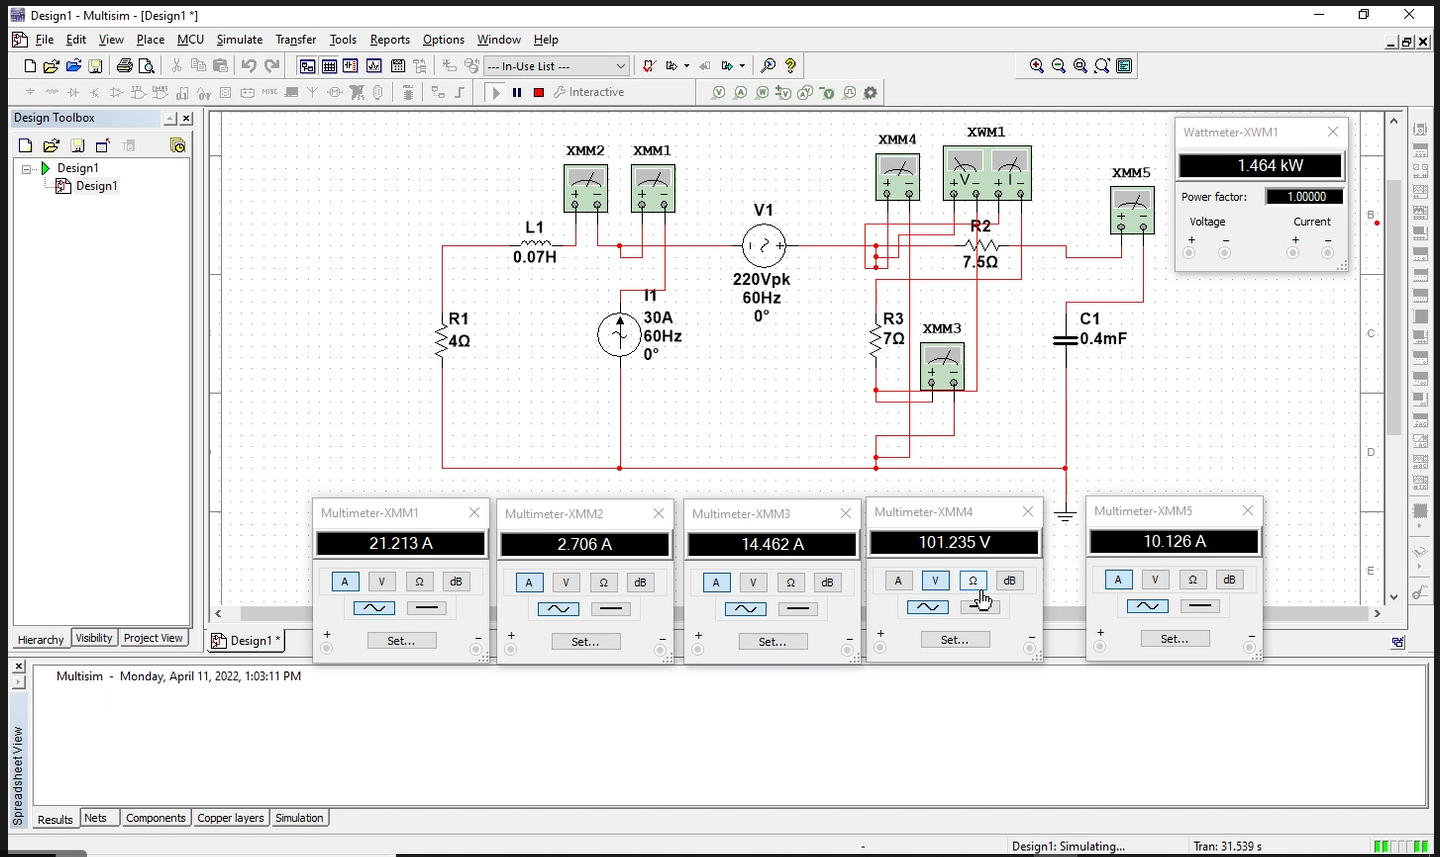
Task: Click the Zoom In magnifier icon
Action: pyautogui.click(x=1036, y=65)
